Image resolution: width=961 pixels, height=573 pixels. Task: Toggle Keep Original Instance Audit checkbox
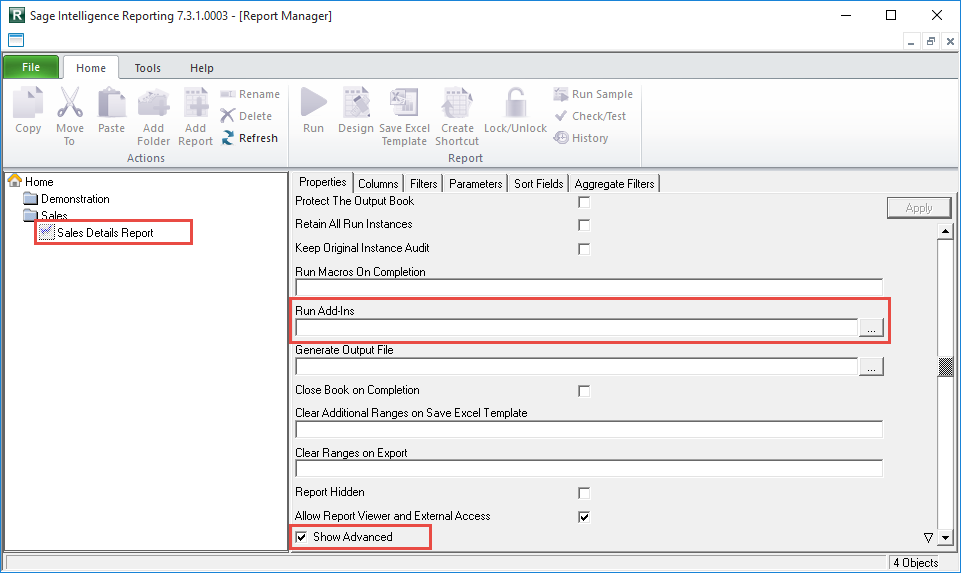point(584,249)
